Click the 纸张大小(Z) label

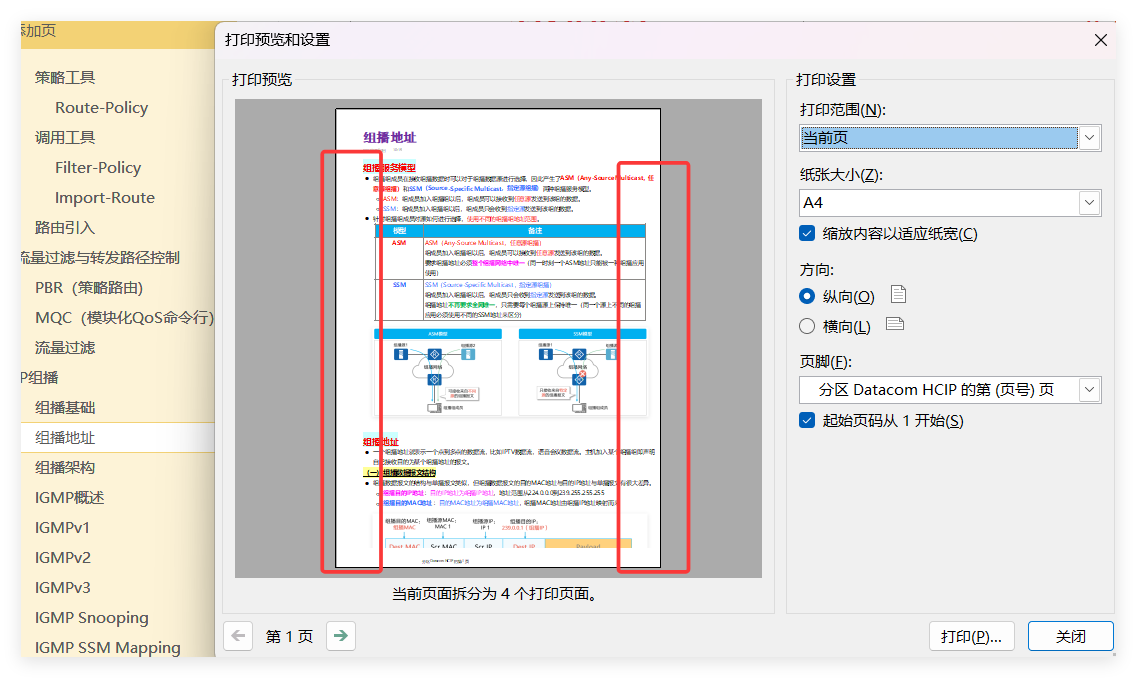point(841,175)
